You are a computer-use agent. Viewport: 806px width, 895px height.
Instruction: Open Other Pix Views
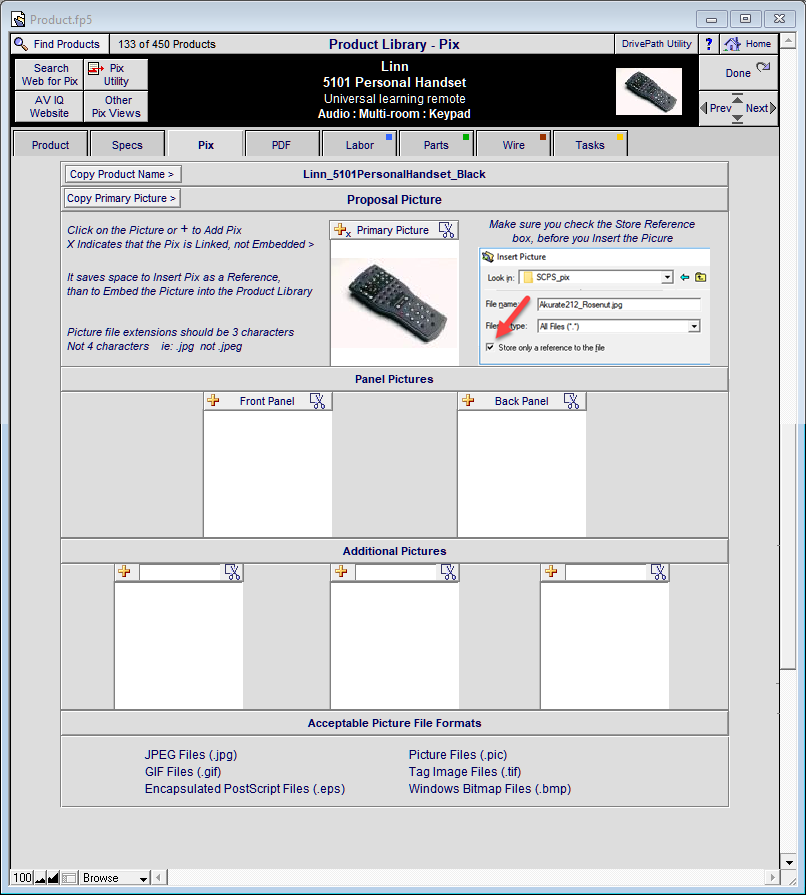(116, 106)
